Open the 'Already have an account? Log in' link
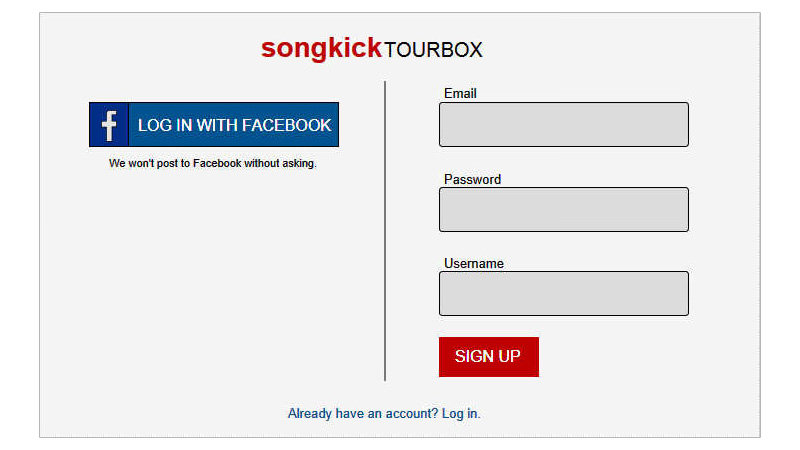The width and height of the screenshot is (800, 450). (x=384, y=413)
